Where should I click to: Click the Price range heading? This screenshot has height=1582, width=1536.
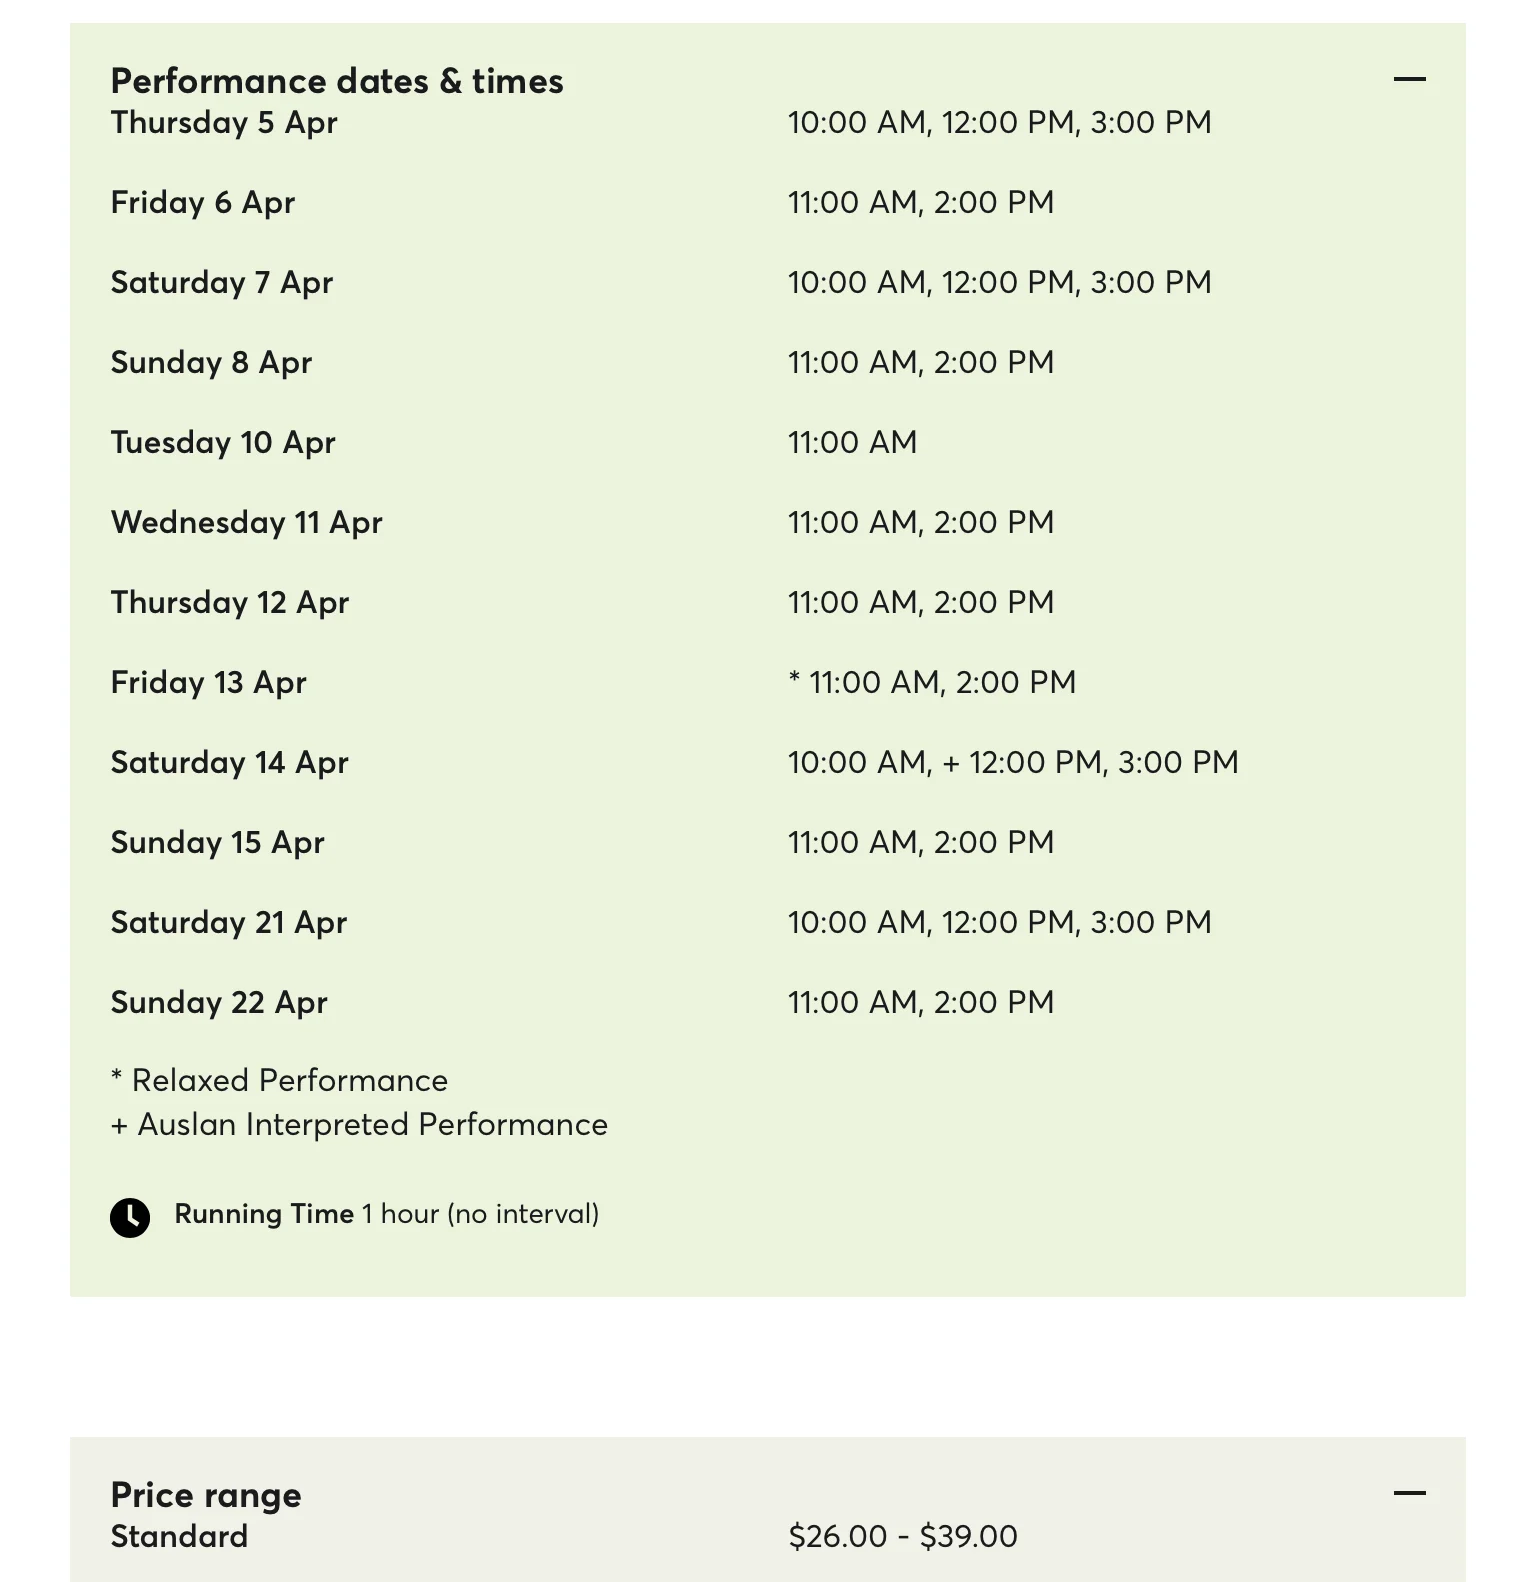coord(206,1495)
